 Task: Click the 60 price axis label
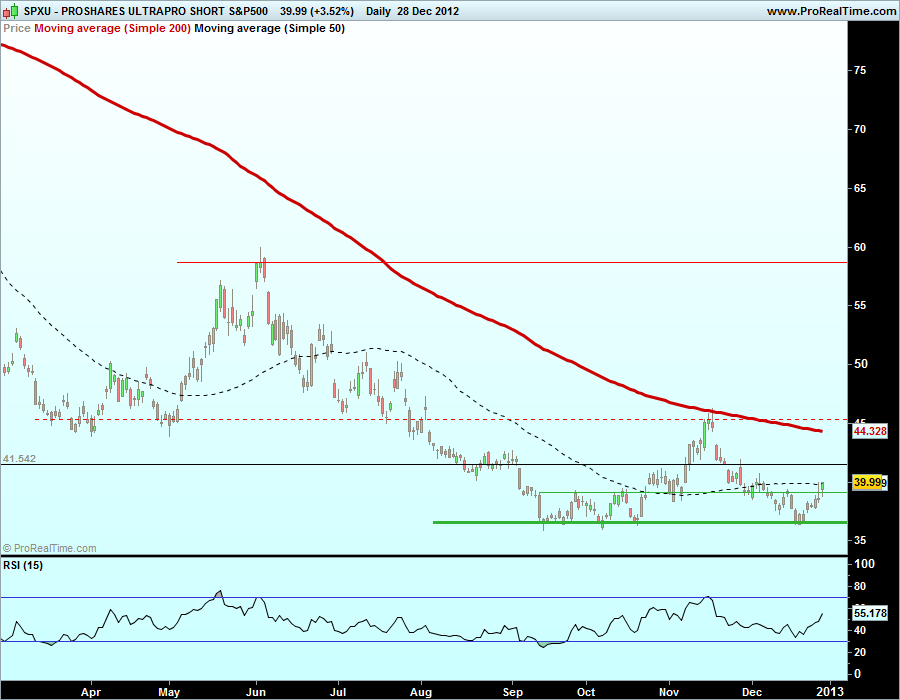click(x=860, y=247)
